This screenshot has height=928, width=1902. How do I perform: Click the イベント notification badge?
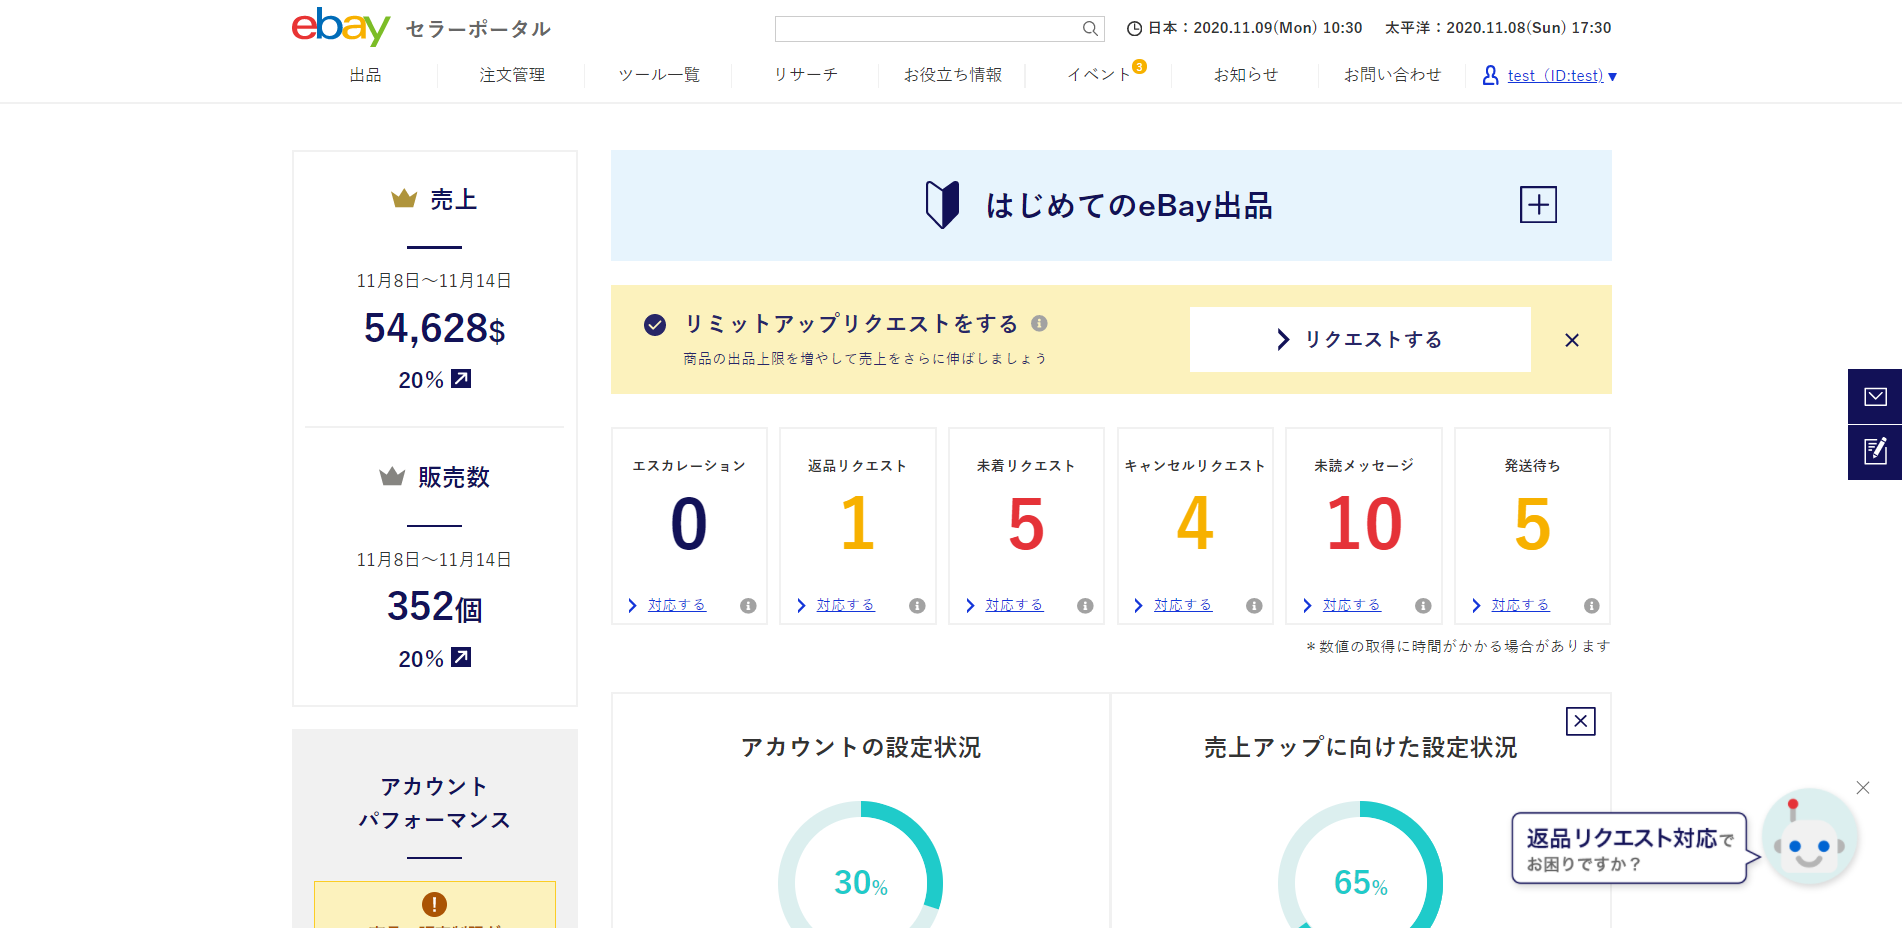1139,67
